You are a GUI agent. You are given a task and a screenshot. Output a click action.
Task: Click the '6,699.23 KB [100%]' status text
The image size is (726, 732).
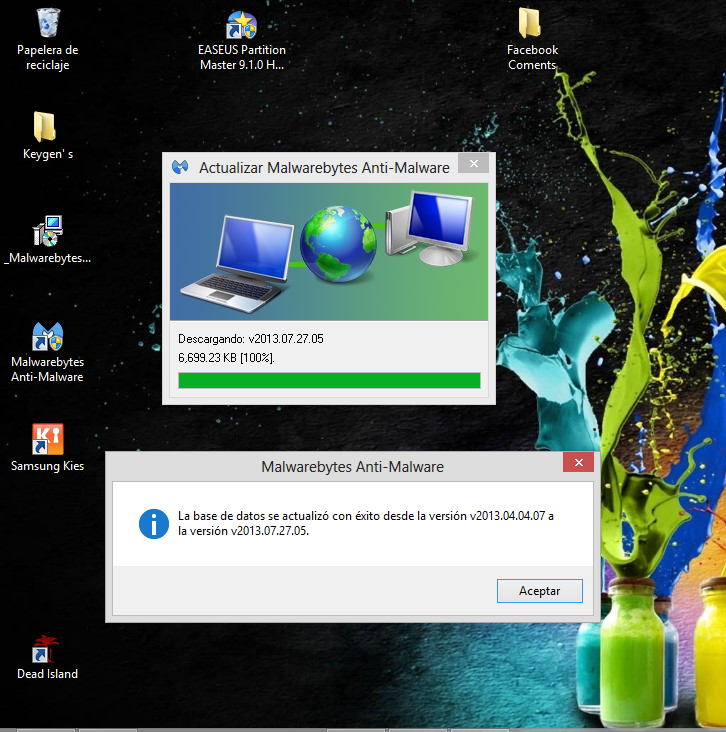click(226, 358)
